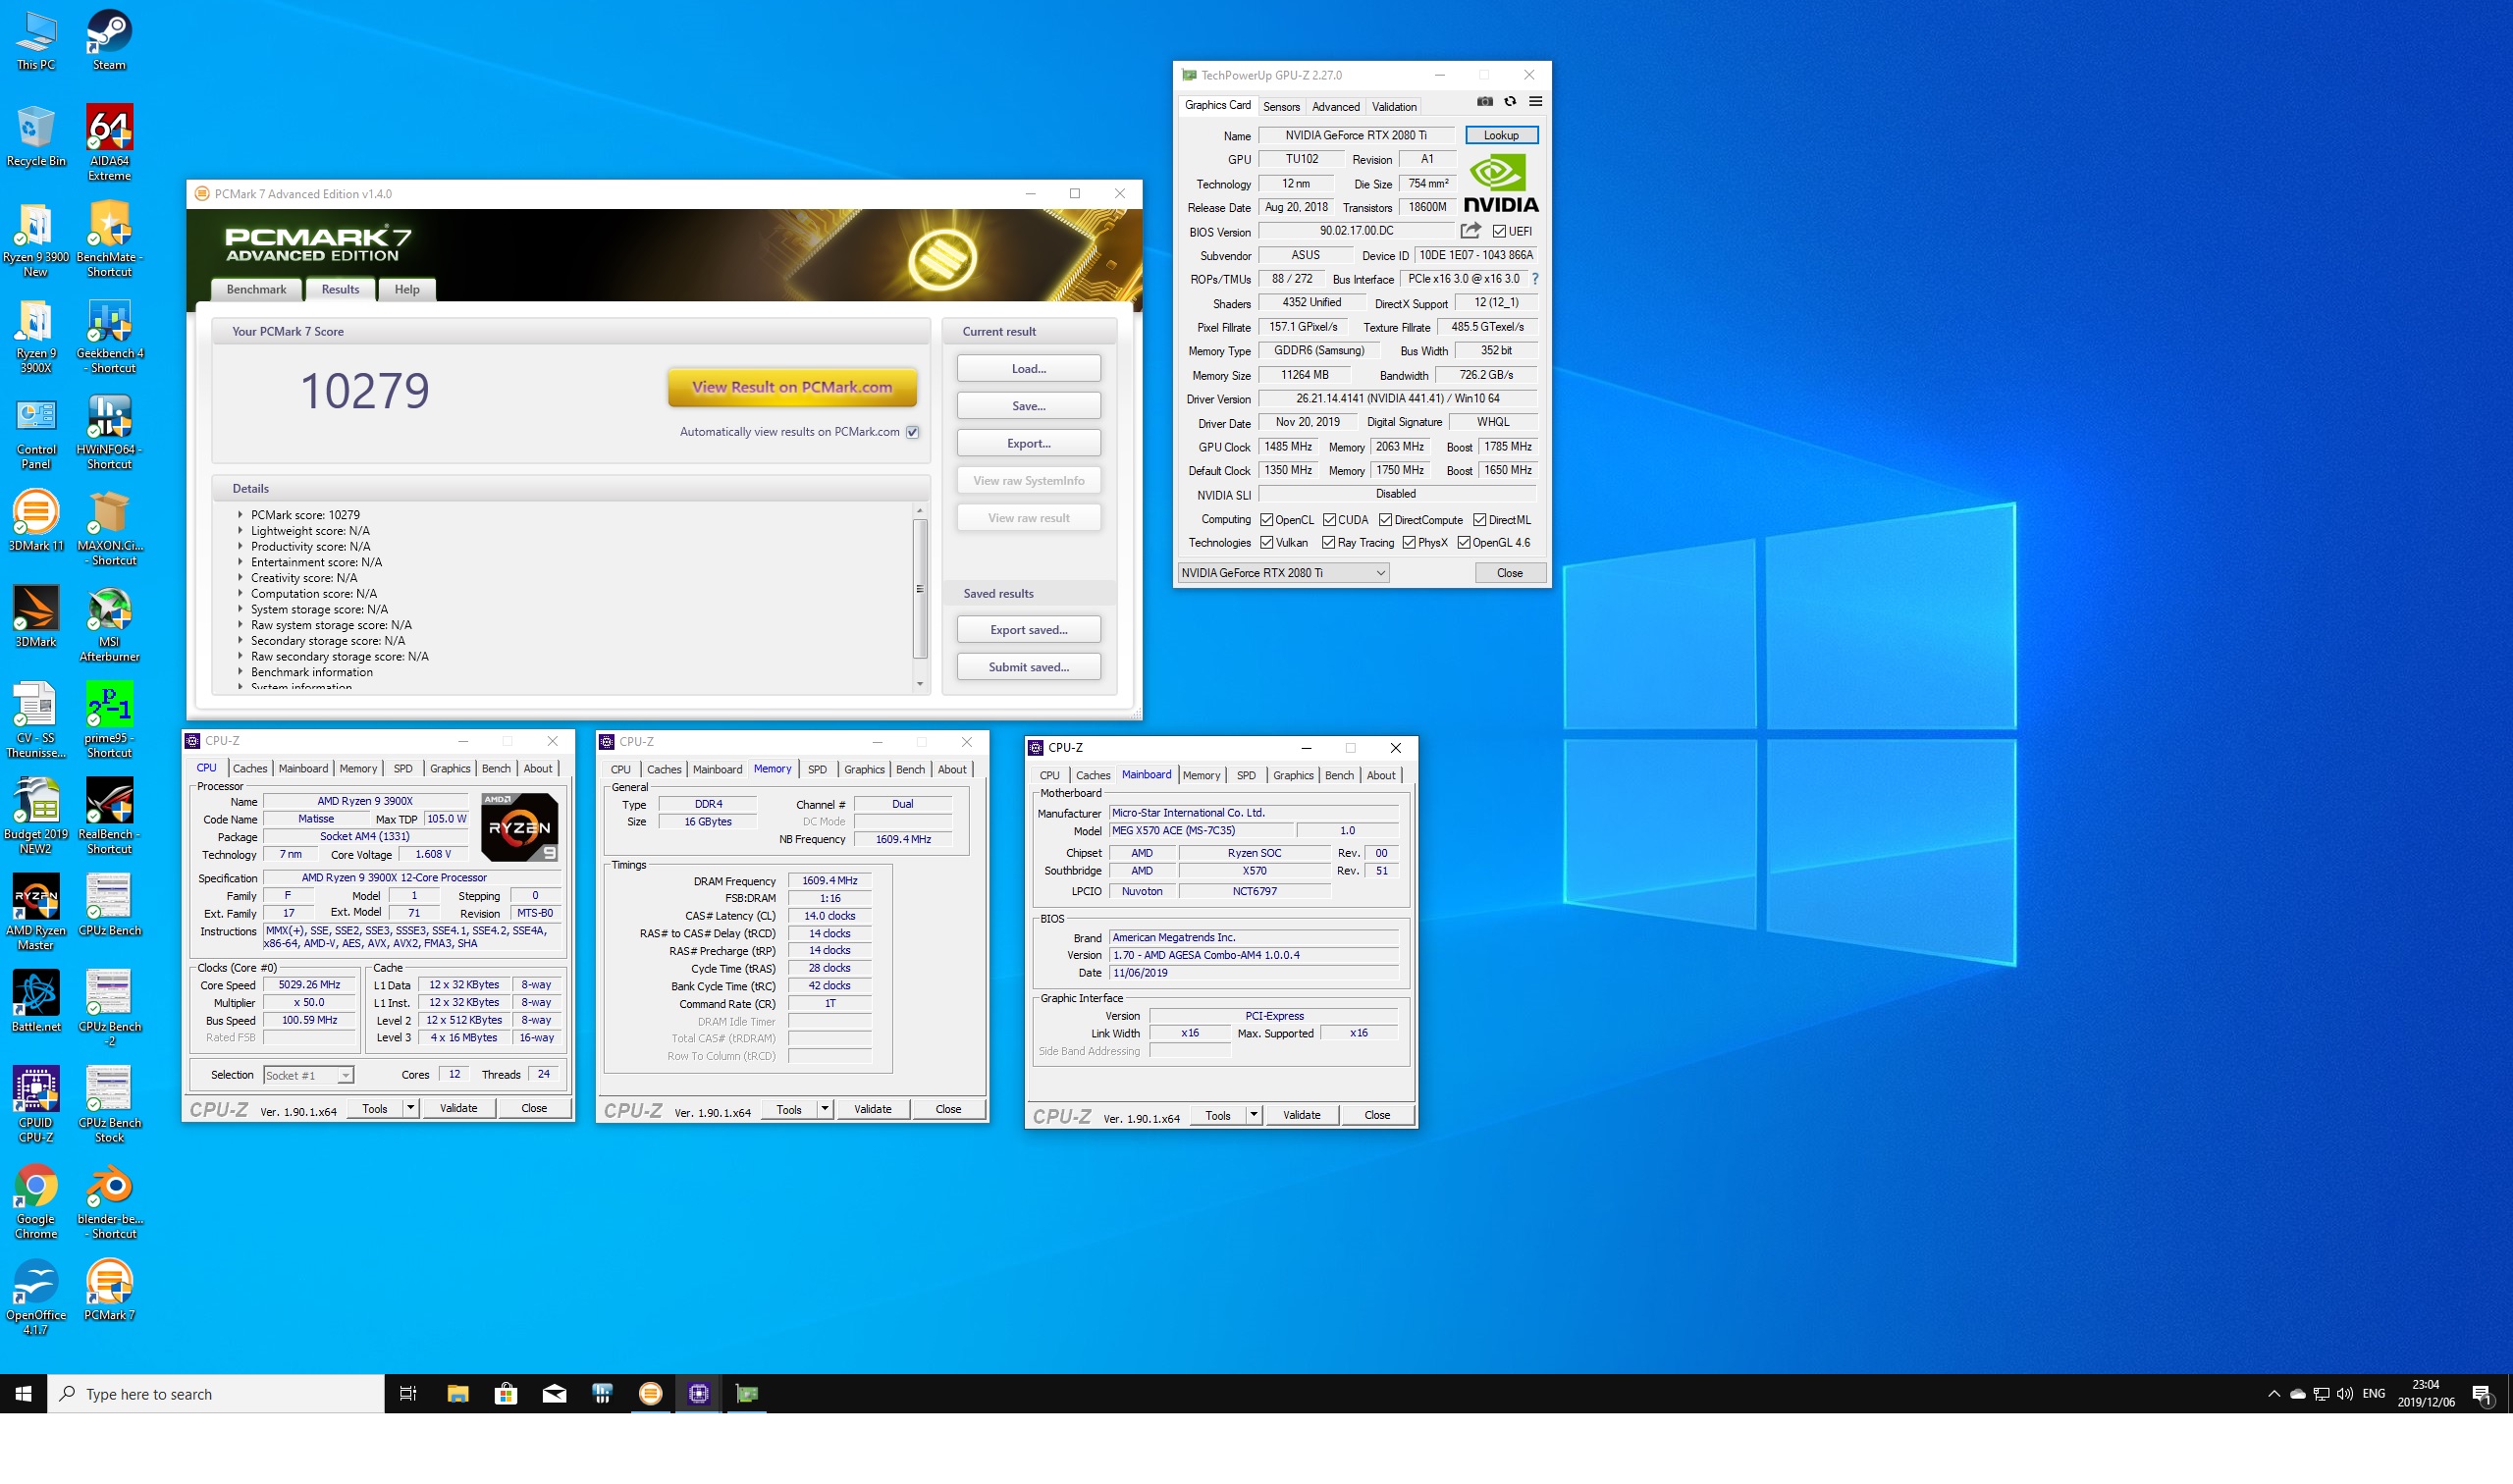Click the Export... button in Current result
Image resolution: width=2513 pixels, height=1484 pixels.
point(1028,443)
